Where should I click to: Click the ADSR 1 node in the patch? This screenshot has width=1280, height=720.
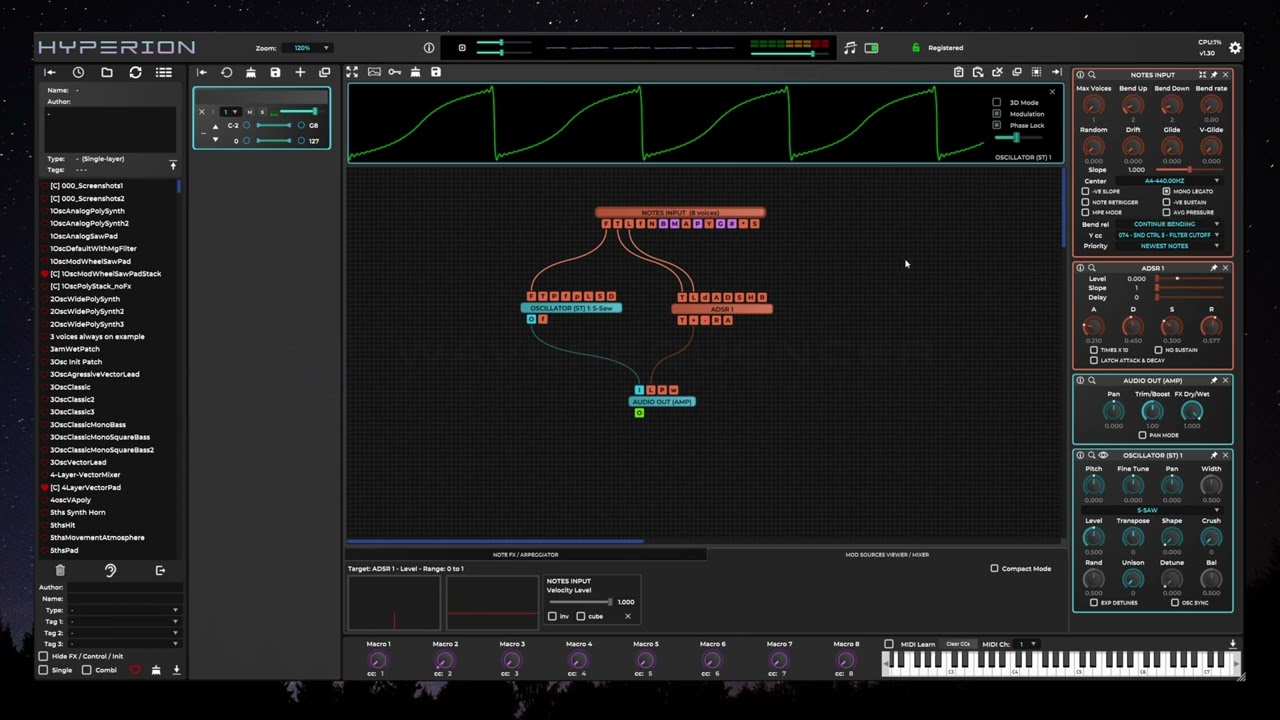click(x=722, y=309)
